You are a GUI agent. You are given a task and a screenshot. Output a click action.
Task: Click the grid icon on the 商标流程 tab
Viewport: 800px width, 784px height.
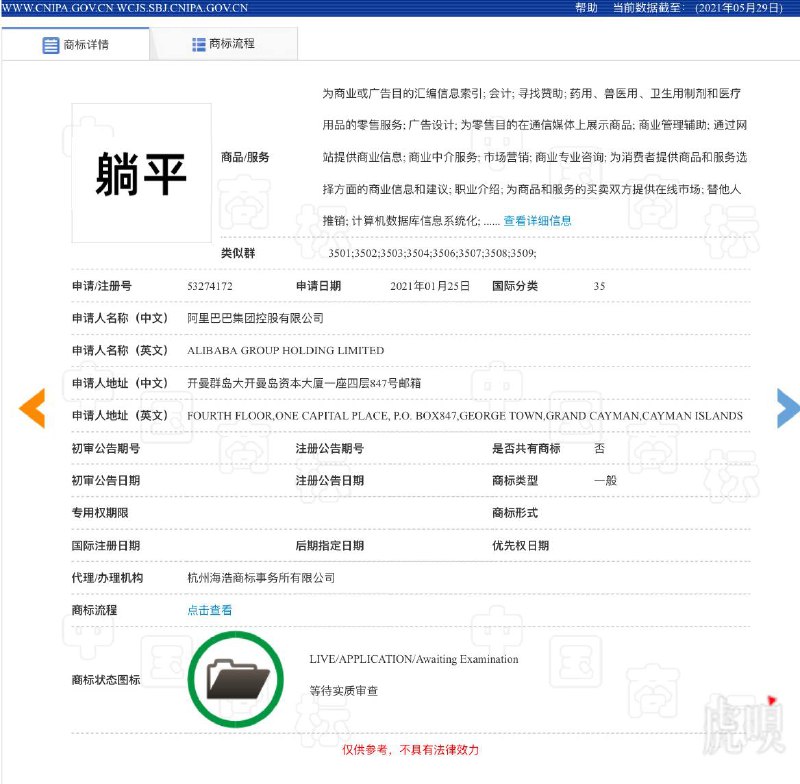click(198, 43)
